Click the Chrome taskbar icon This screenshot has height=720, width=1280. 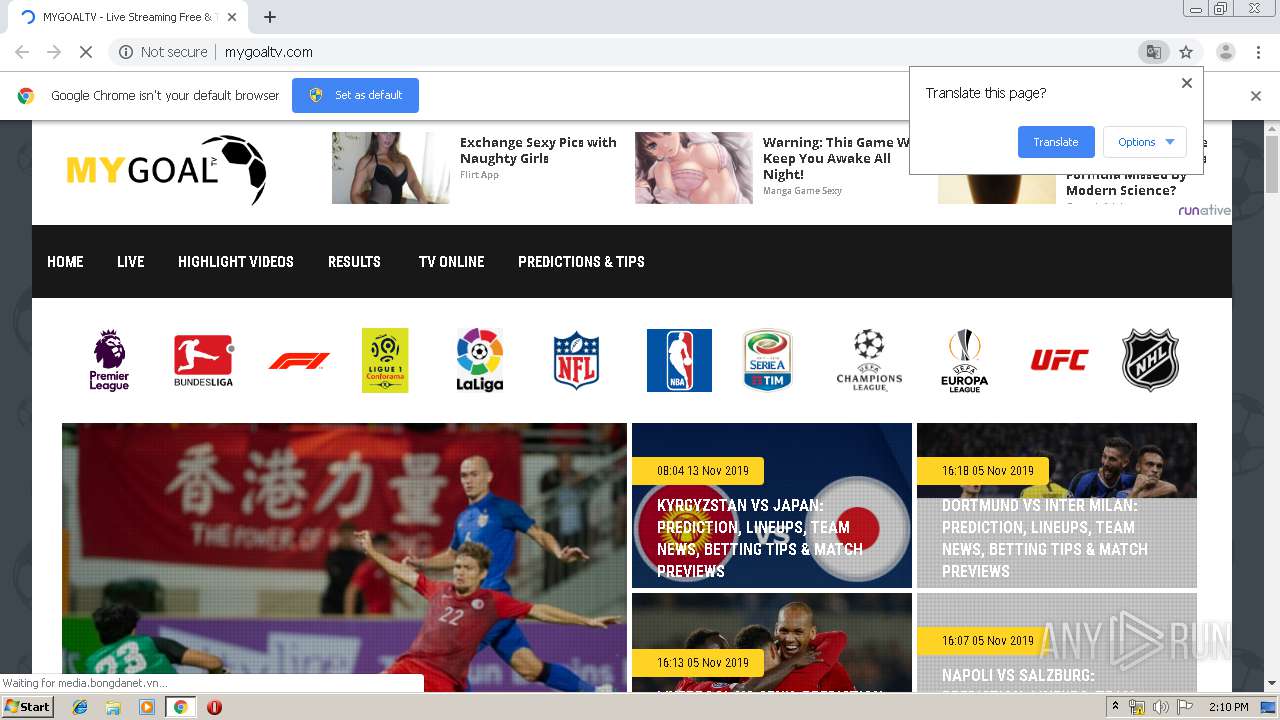180,707
